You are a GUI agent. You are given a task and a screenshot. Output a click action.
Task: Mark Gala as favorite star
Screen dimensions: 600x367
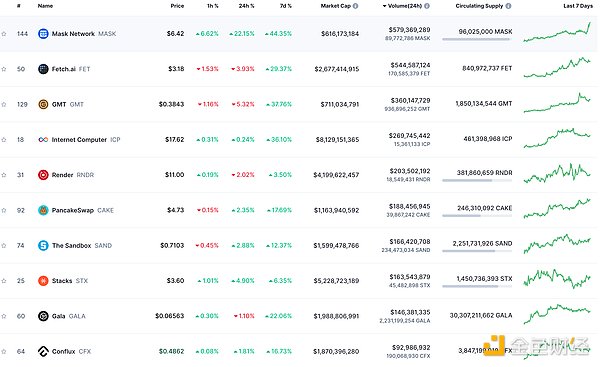(x=4, y=316)
